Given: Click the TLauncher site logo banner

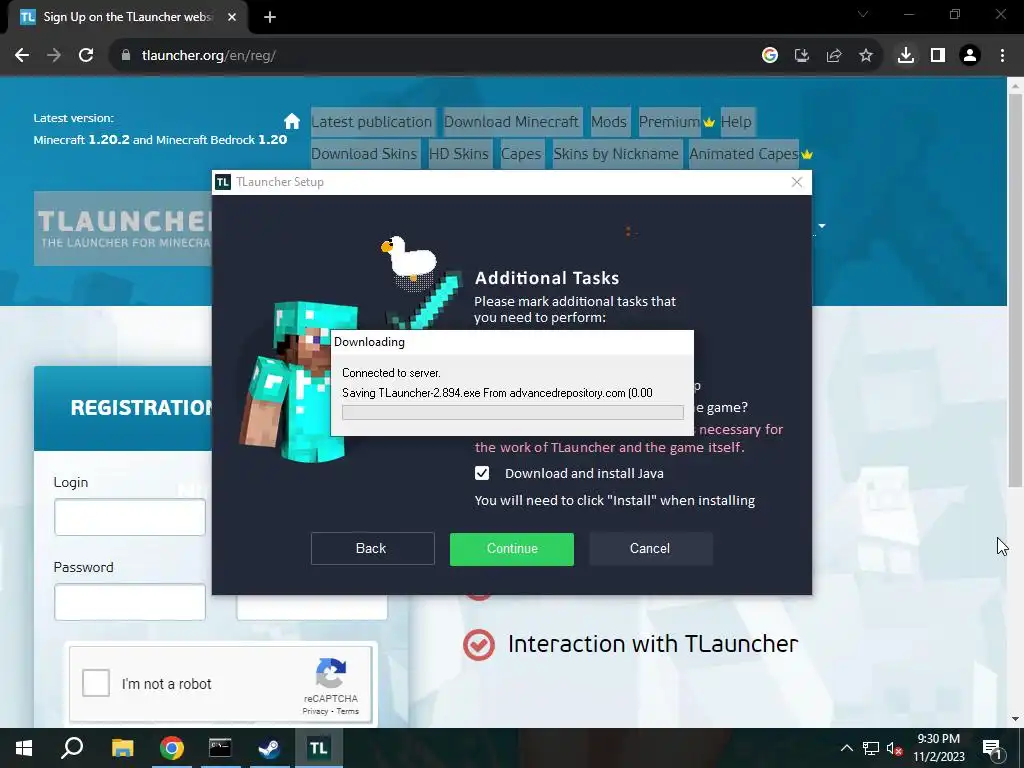Looking at the screenshot, I should point(123,229).
